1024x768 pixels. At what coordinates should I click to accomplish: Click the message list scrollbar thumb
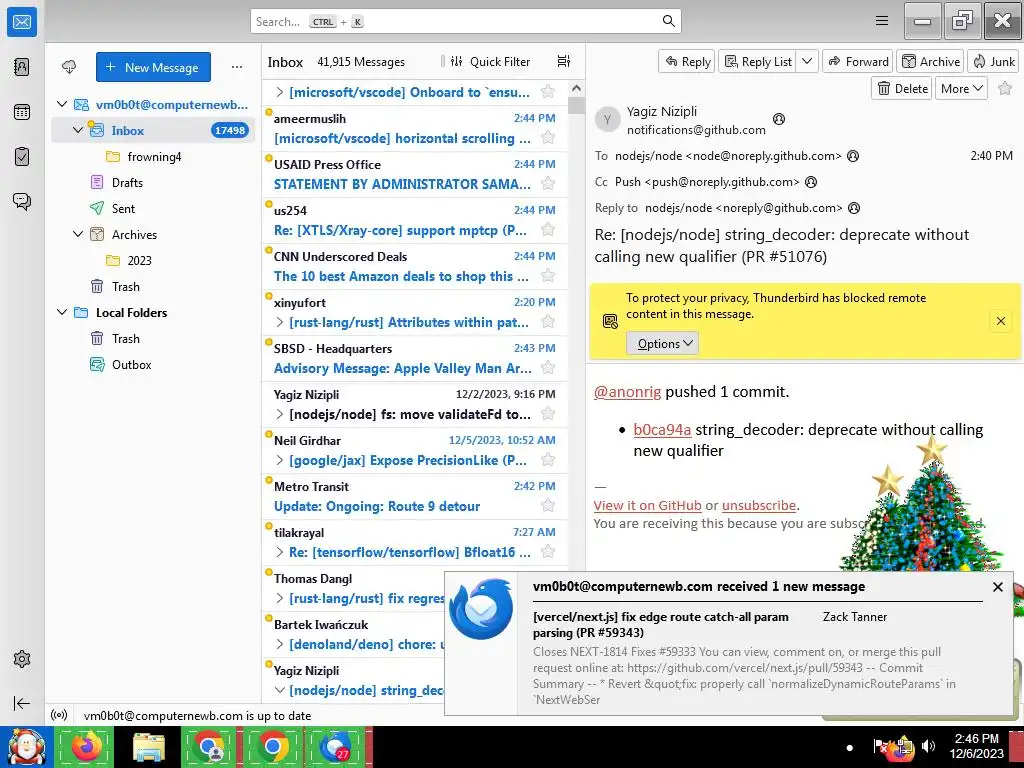(x=576, y=105)
